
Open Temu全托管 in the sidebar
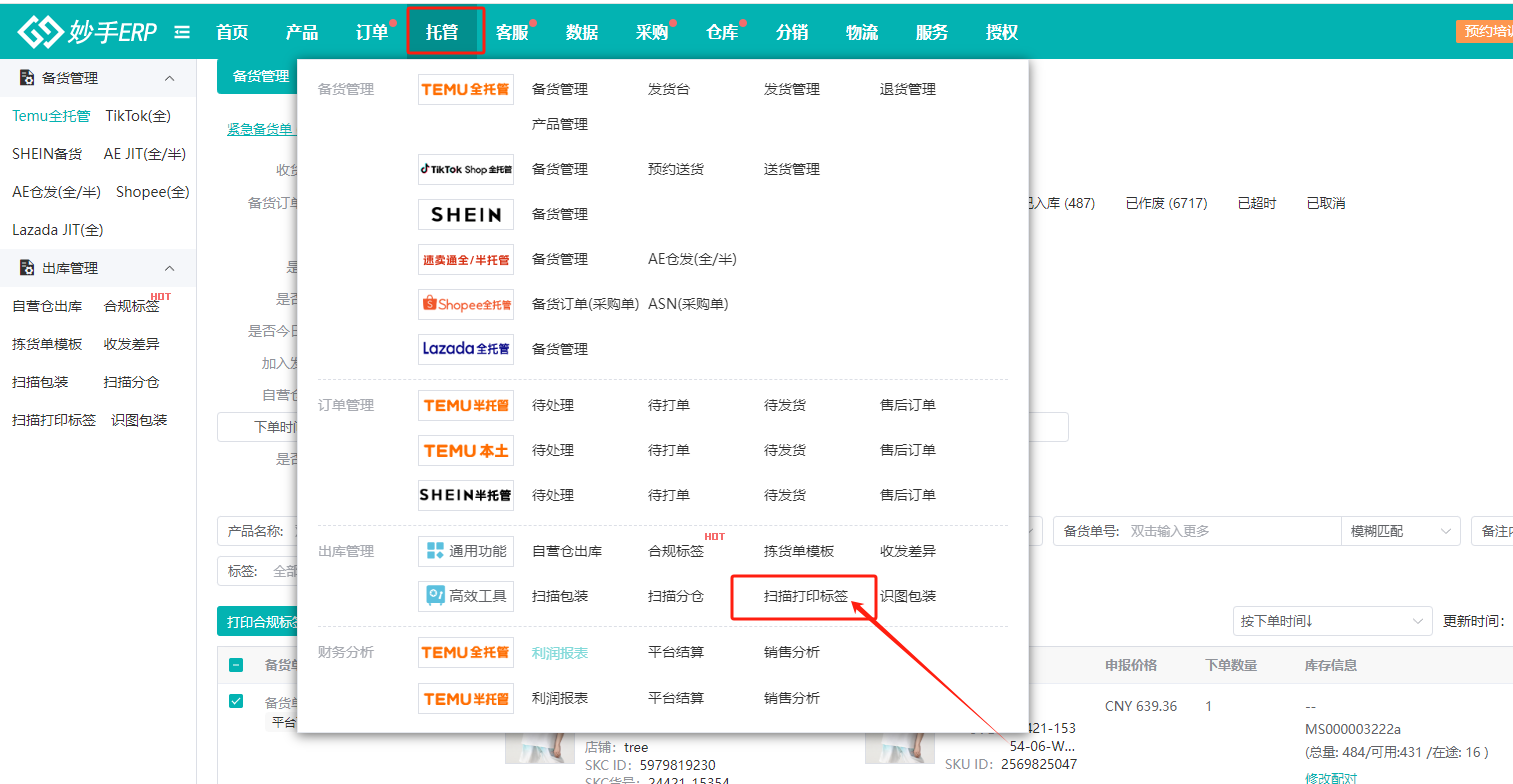pos(51,116)
